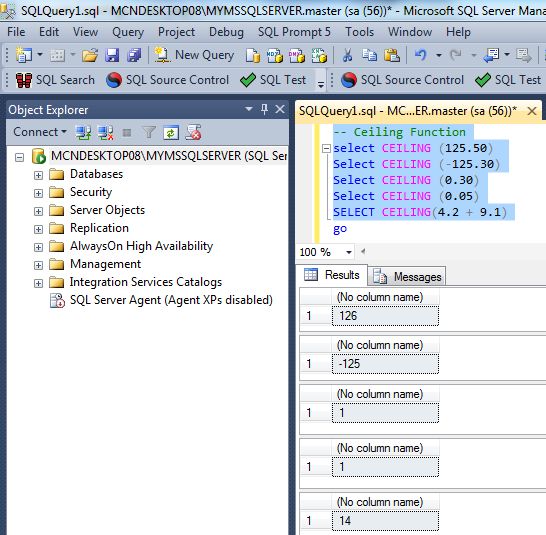
Task: Close the SQLQuery1.sql tab
Action: point(532,111)
